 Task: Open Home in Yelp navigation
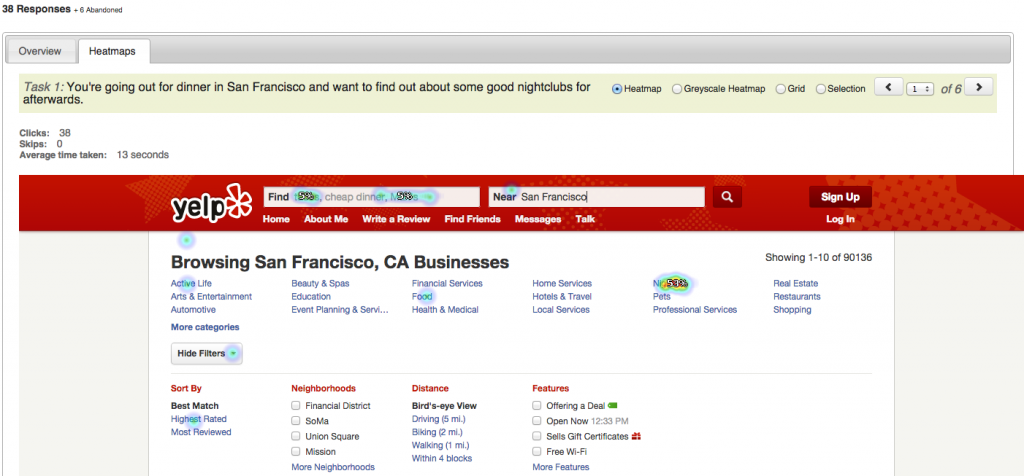click(276, 219)
